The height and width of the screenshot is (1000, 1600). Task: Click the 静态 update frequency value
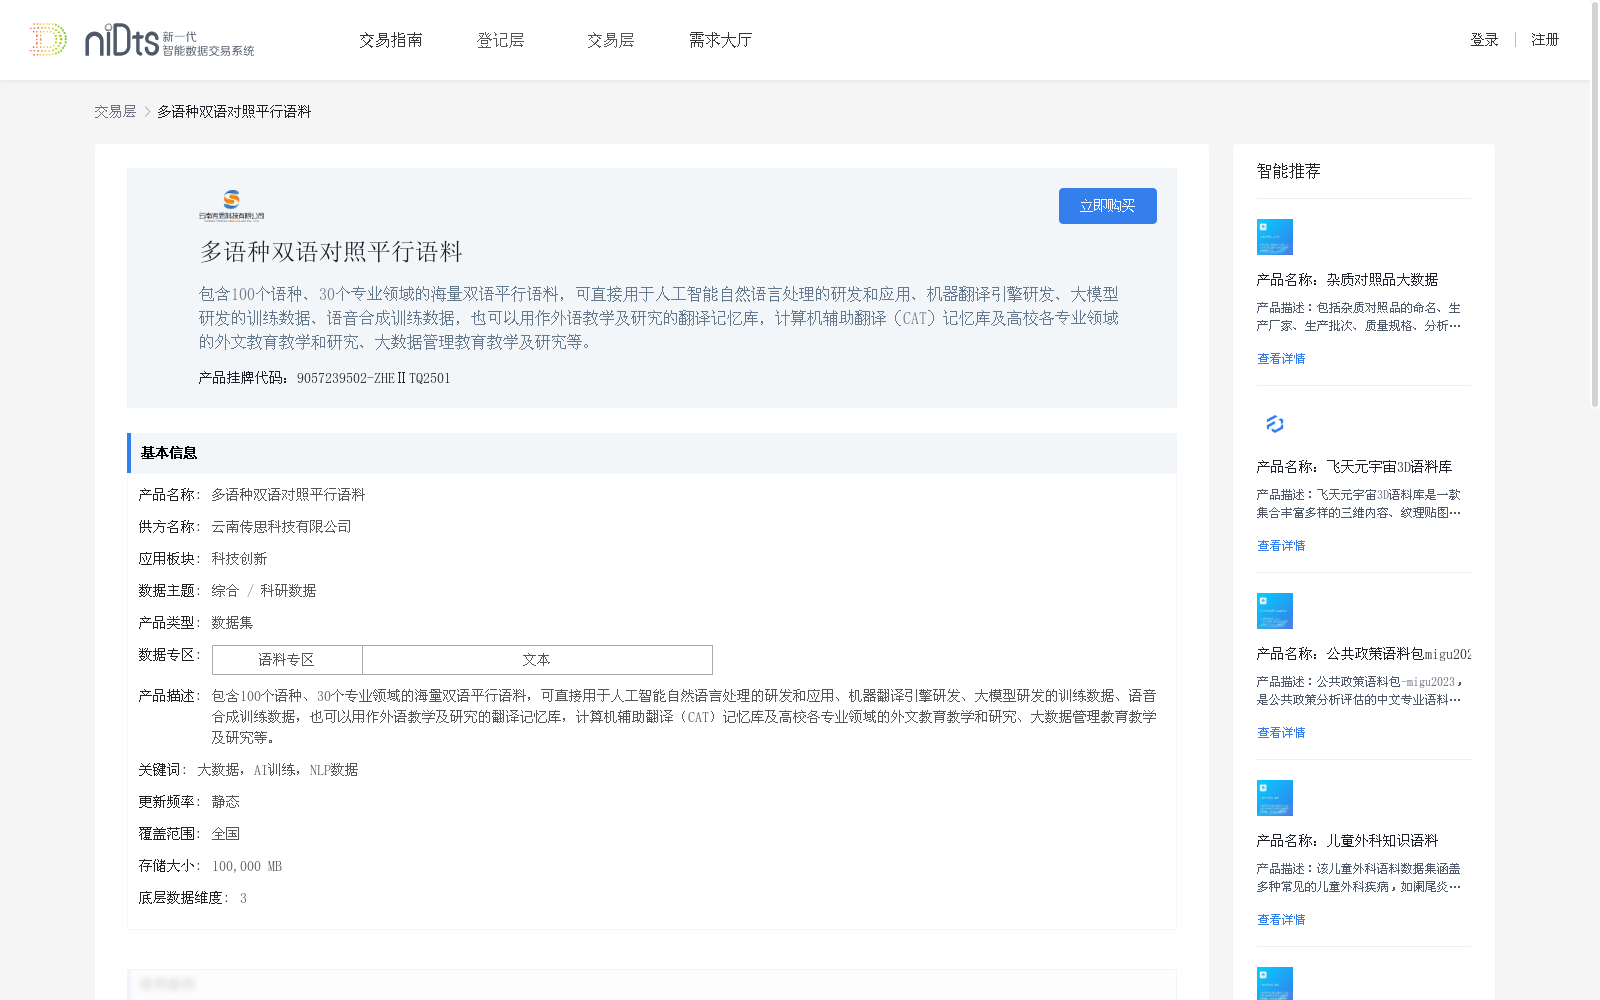click(225, 802)
